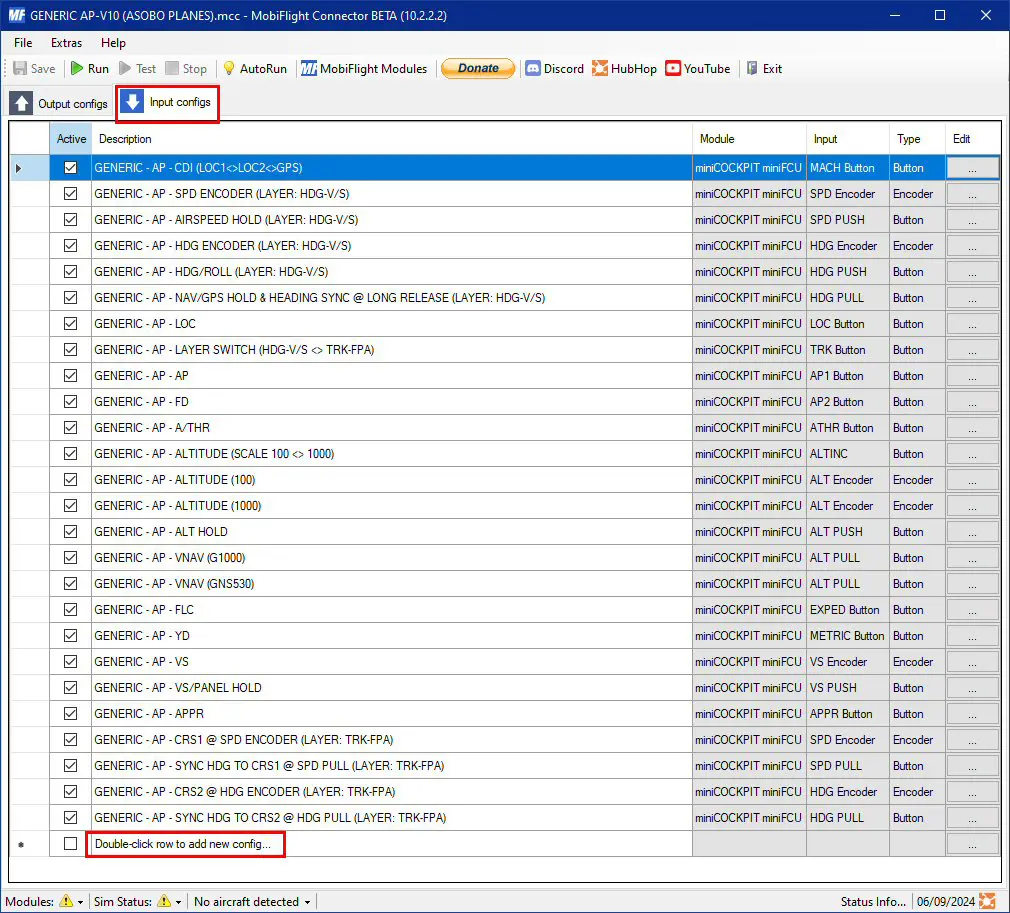Viewport: 1010px width, 913px height.
Task: Click the row selector arrow for CDI row
Action: coord(19,168)
